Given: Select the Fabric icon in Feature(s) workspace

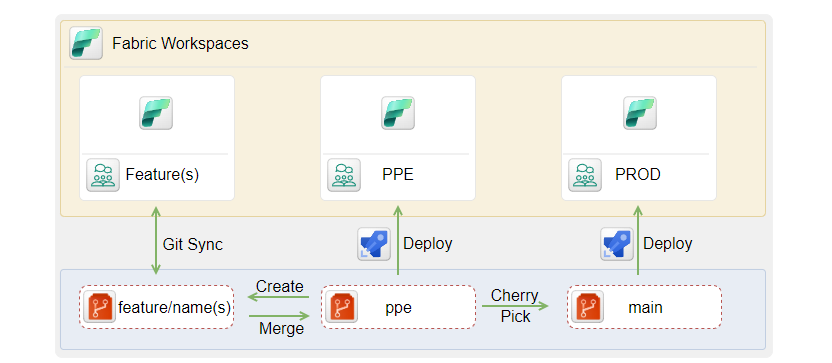Looking at the screenshot, I should 156,113.
